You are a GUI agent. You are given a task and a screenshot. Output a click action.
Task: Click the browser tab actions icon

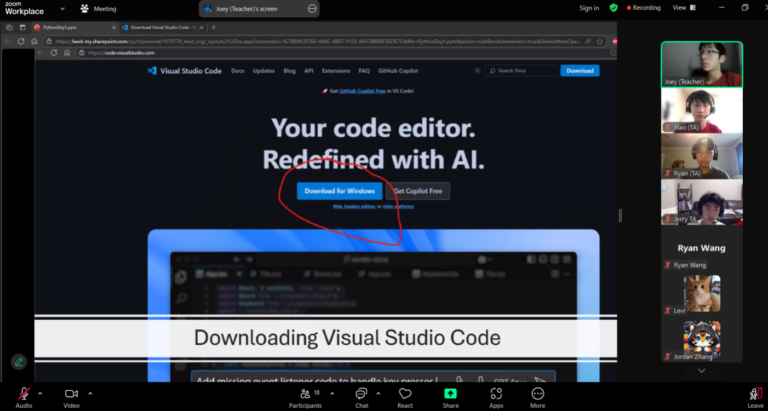[23, 27]
